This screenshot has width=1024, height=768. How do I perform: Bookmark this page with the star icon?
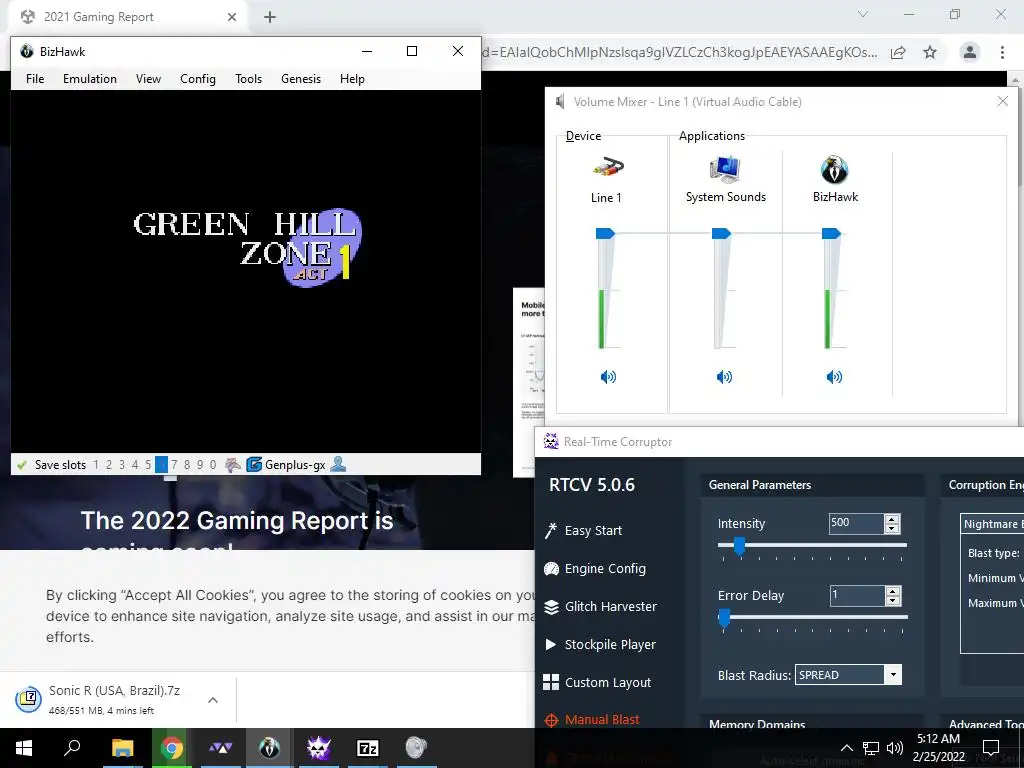930,52
